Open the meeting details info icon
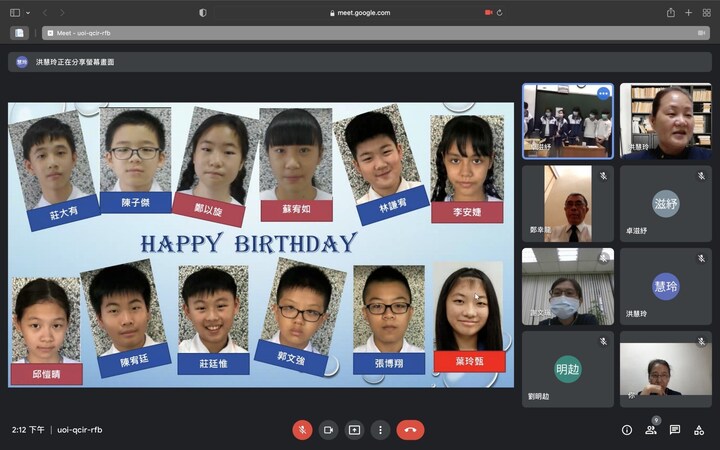The height and width of the screenshot is (450, 720). coord(627,429)
